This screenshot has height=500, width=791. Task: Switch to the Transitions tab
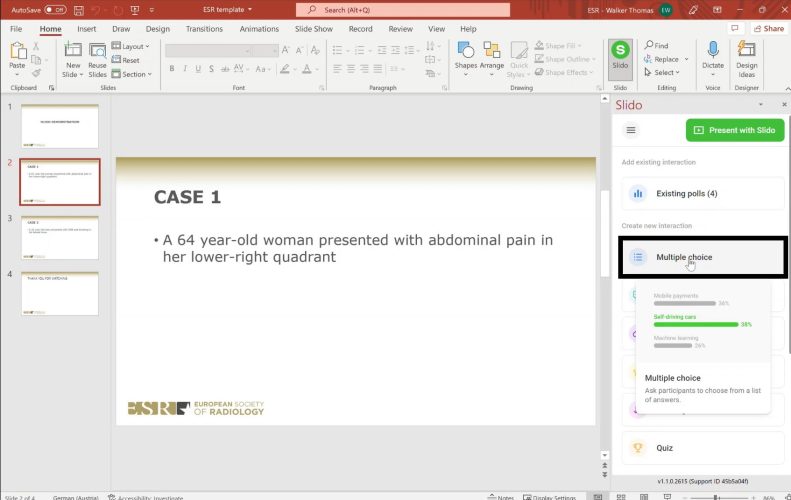tap(204, 29)
